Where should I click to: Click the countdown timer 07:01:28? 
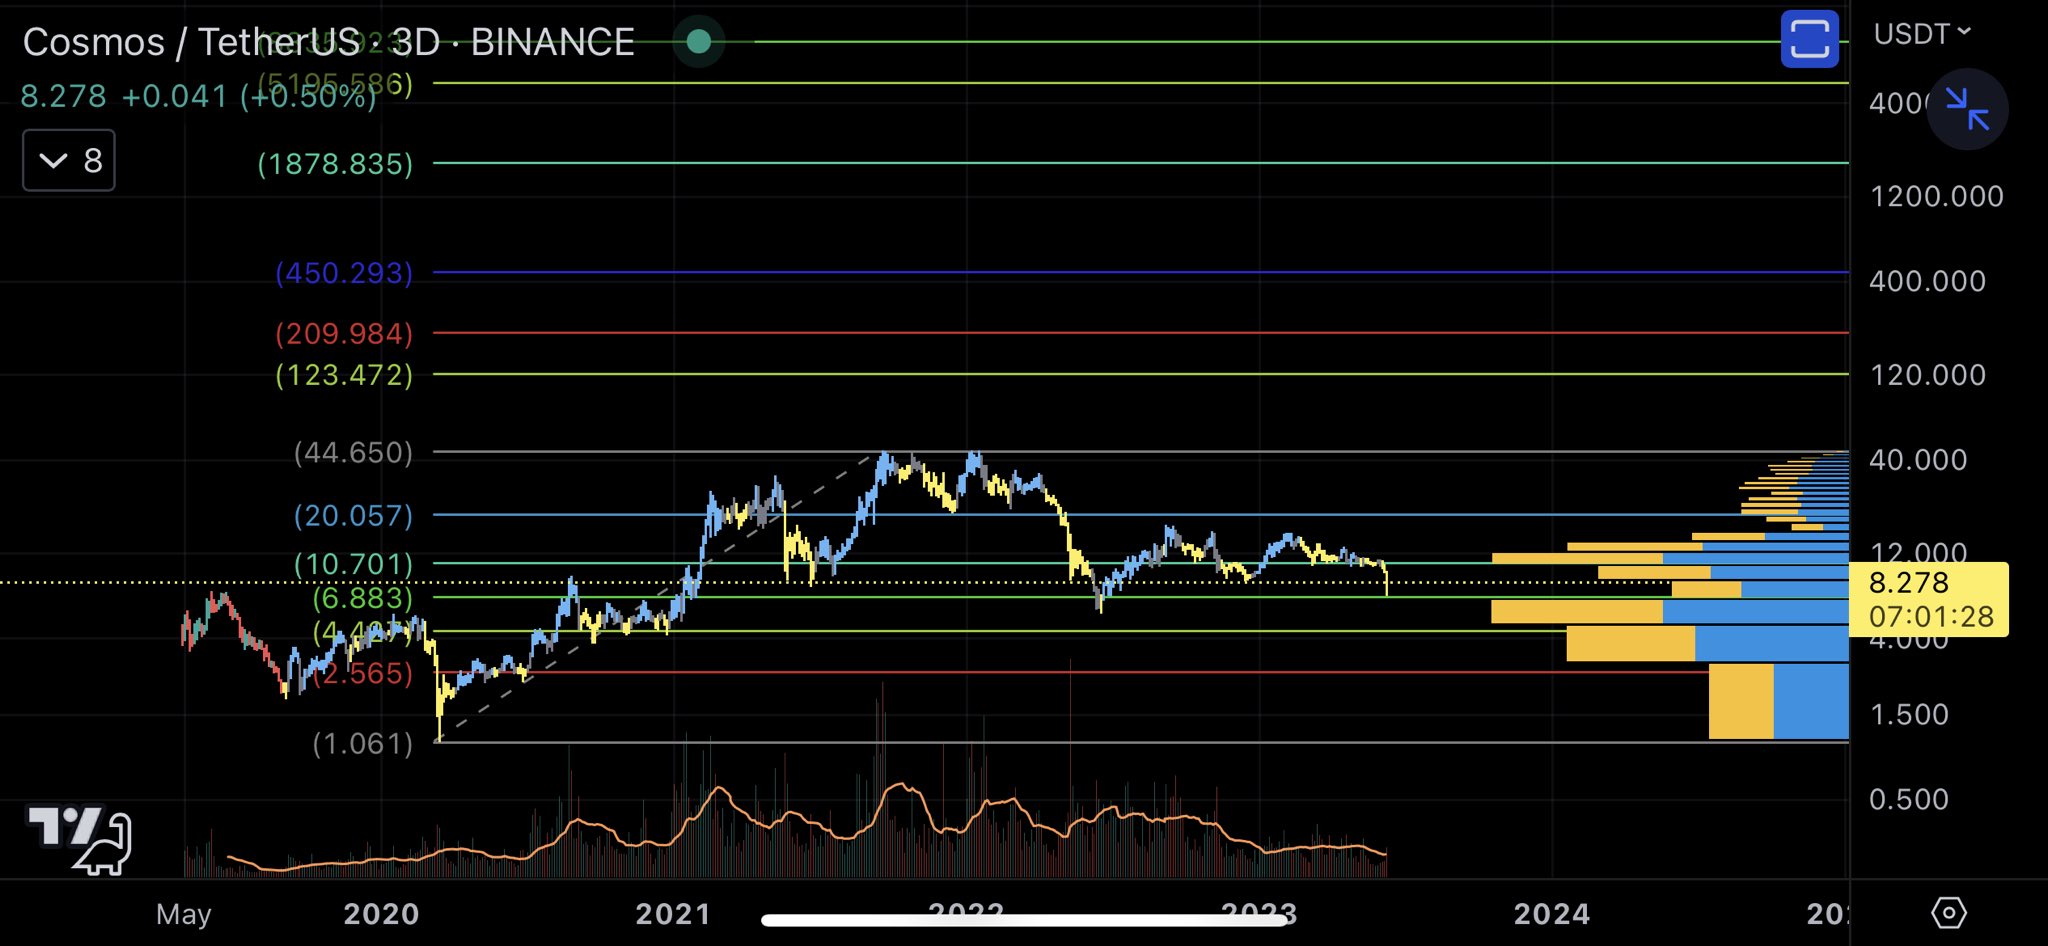pyautogui.click(x=1931, y=617)
